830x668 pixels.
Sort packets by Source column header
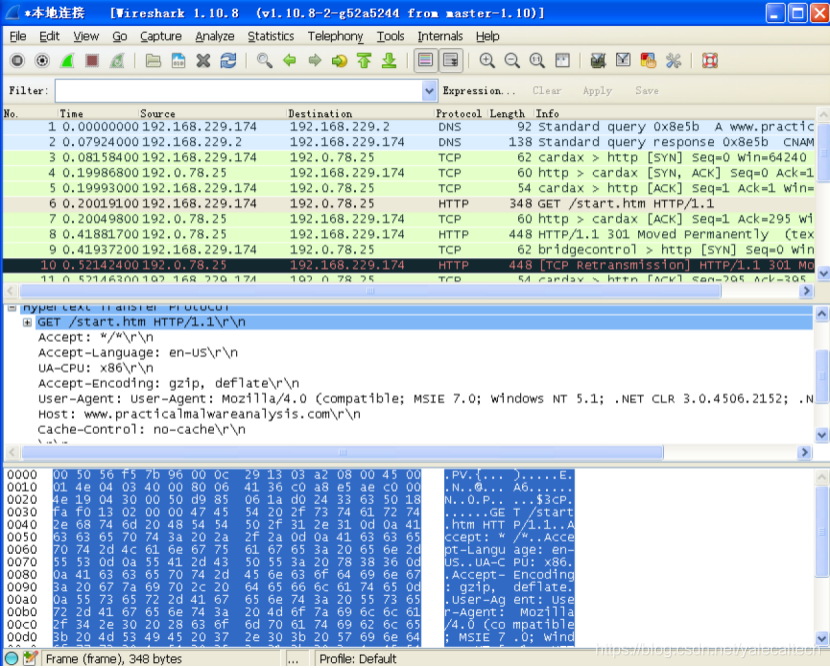[212, 113]
